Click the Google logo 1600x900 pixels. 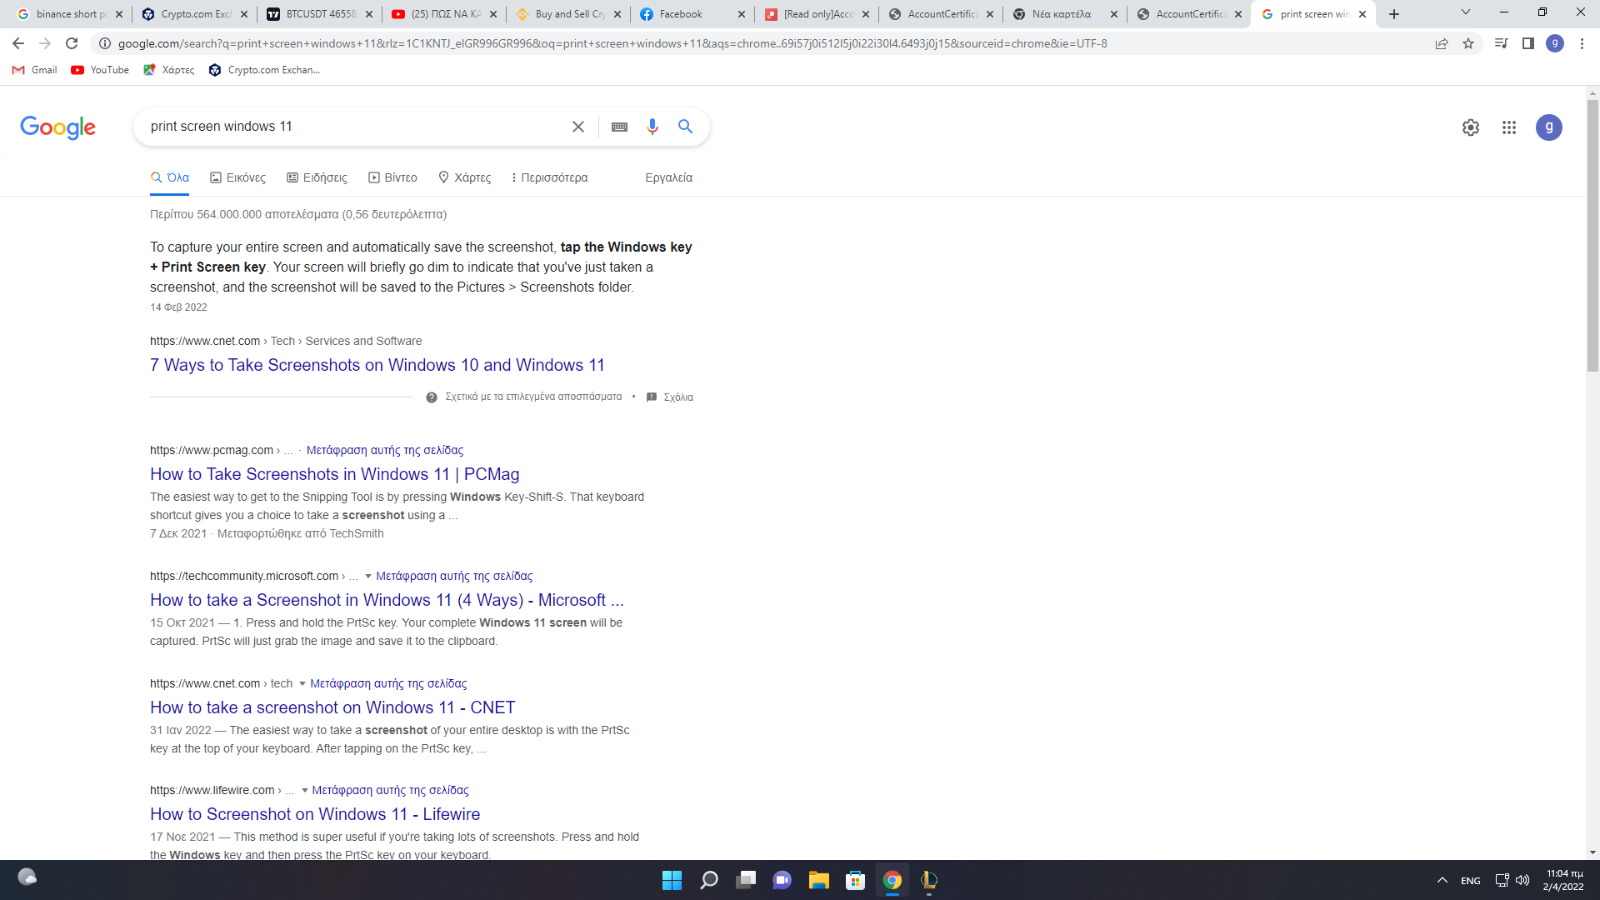(x=58, y=127)
